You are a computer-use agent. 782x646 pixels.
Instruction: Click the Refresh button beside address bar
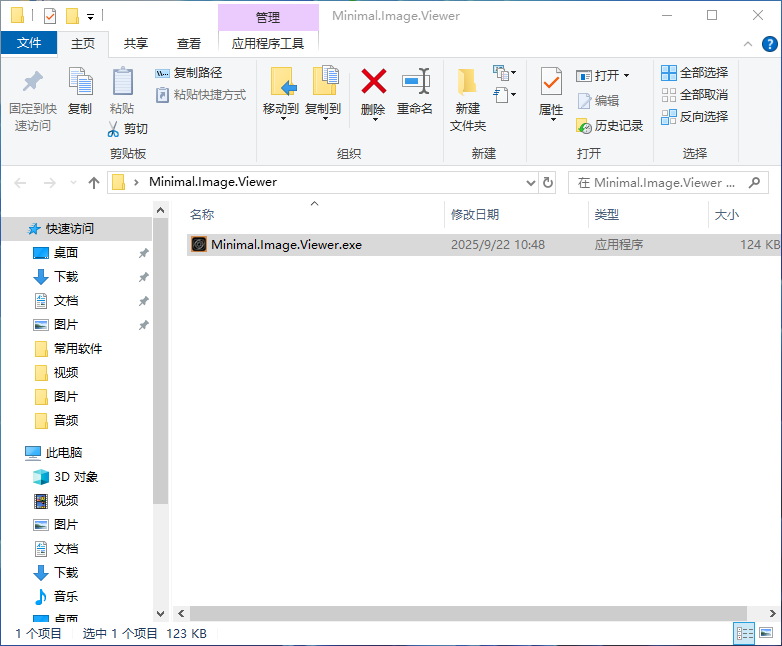[x=548, y=183]
